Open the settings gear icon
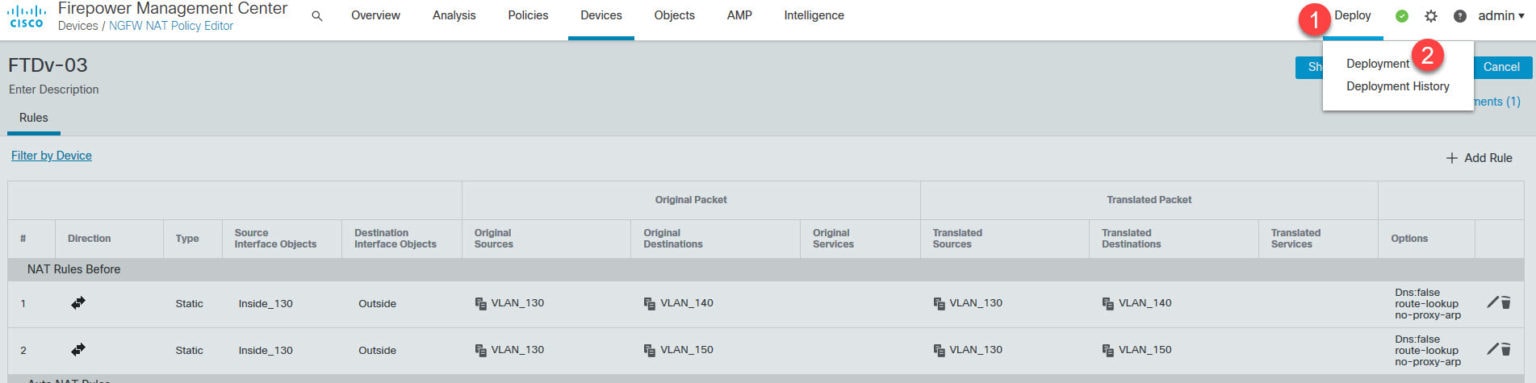 point(1431,16)
